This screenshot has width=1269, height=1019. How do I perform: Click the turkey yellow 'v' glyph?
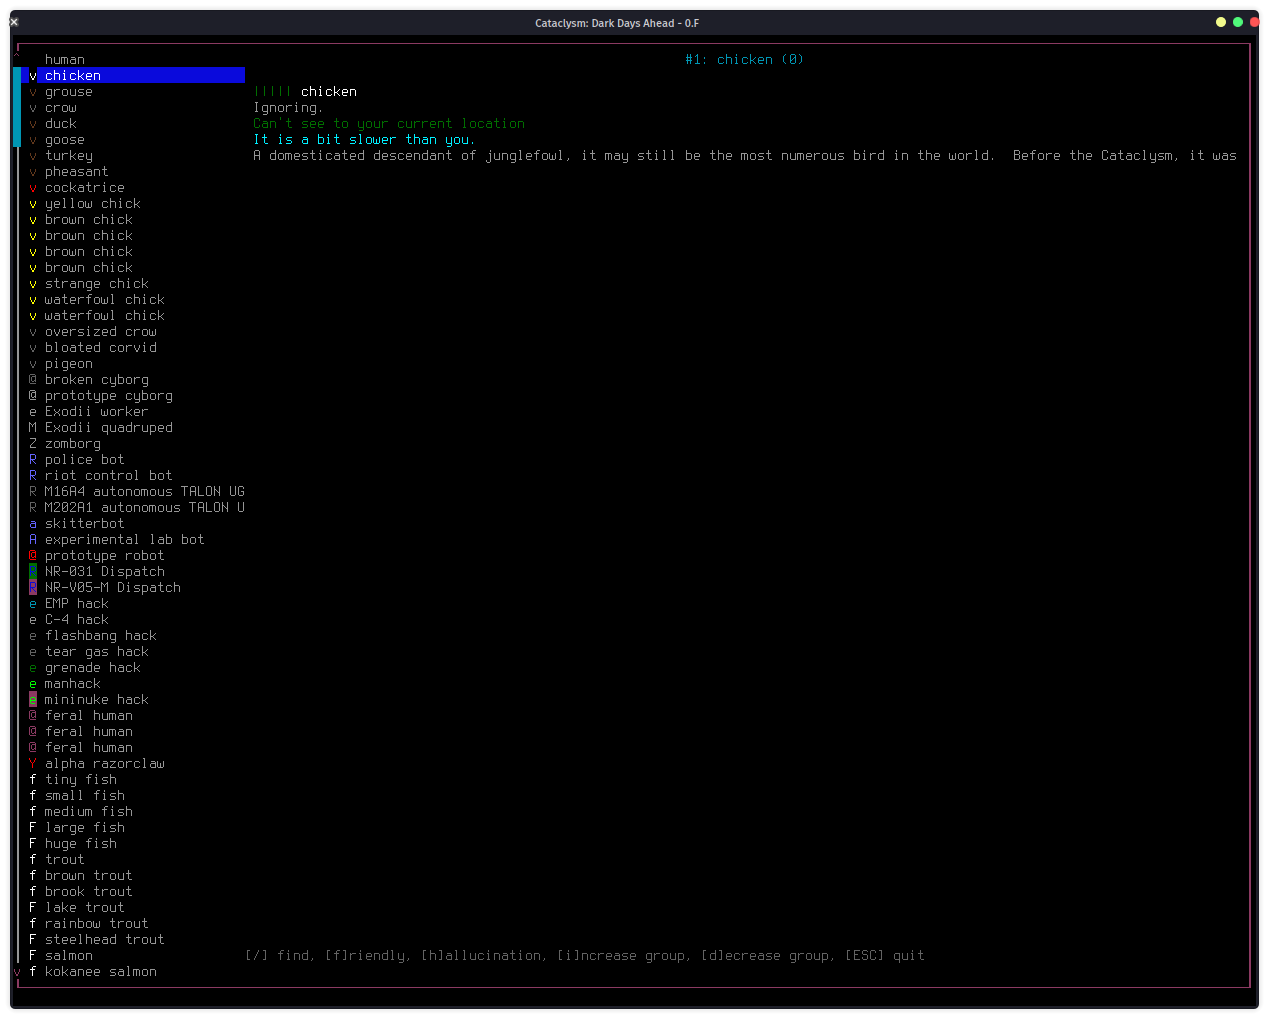32,155
